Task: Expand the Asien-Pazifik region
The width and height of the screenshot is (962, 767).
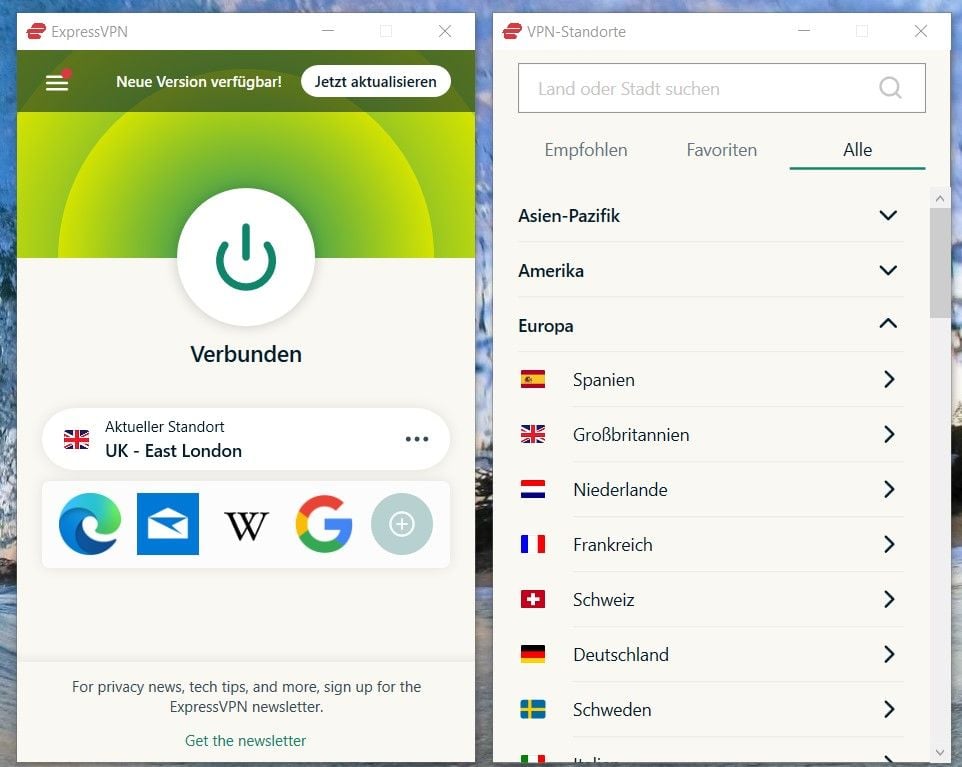Action: point(710,215)
